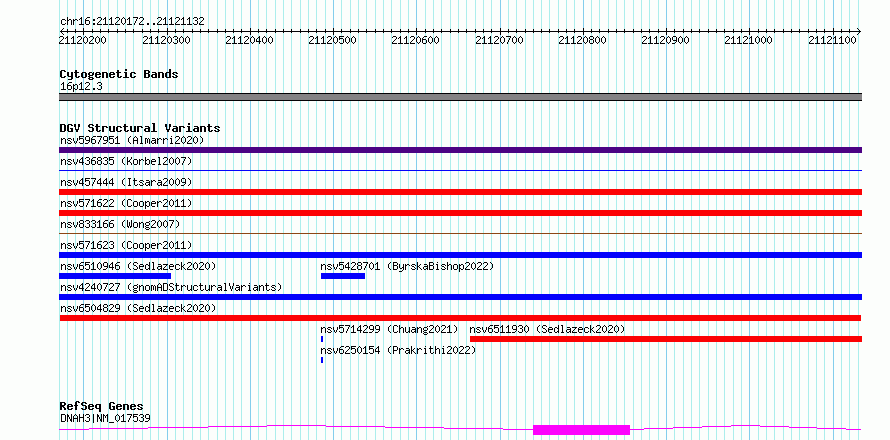Open the nsv5428701 (ByrskaBishop2022) label
This screenshot has width=890, height=440.
coord(407,266)
